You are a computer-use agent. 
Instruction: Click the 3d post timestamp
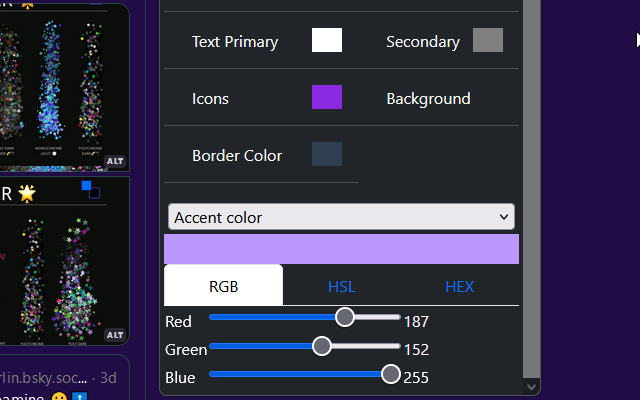(x=109, y=378)
